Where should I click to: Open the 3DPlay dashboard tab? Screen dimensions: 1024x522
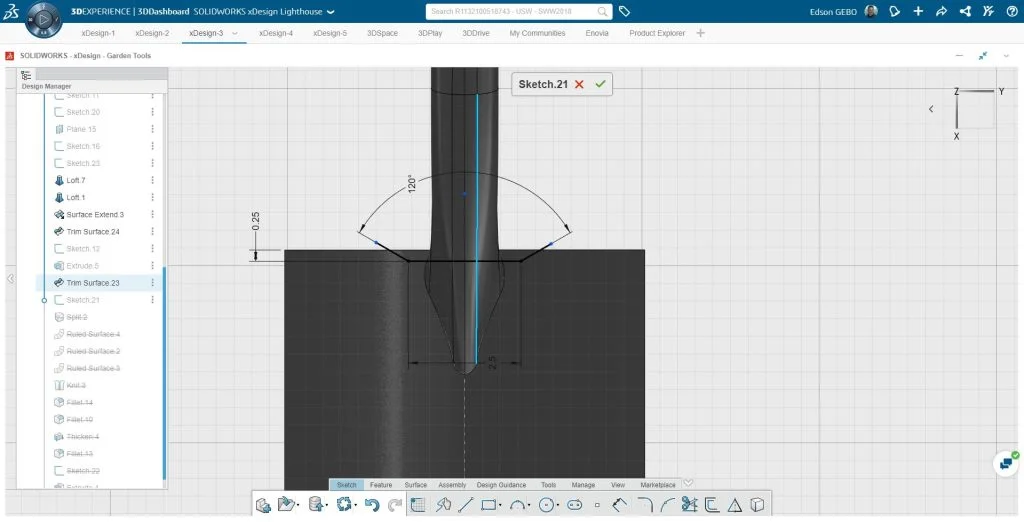430,33
